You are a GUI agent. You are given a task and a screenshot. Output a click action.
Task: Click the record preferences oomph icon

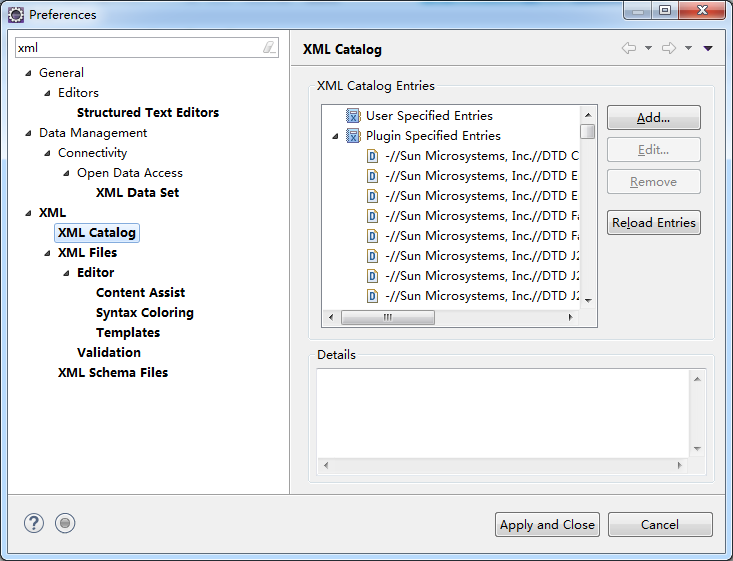point(65,523)
